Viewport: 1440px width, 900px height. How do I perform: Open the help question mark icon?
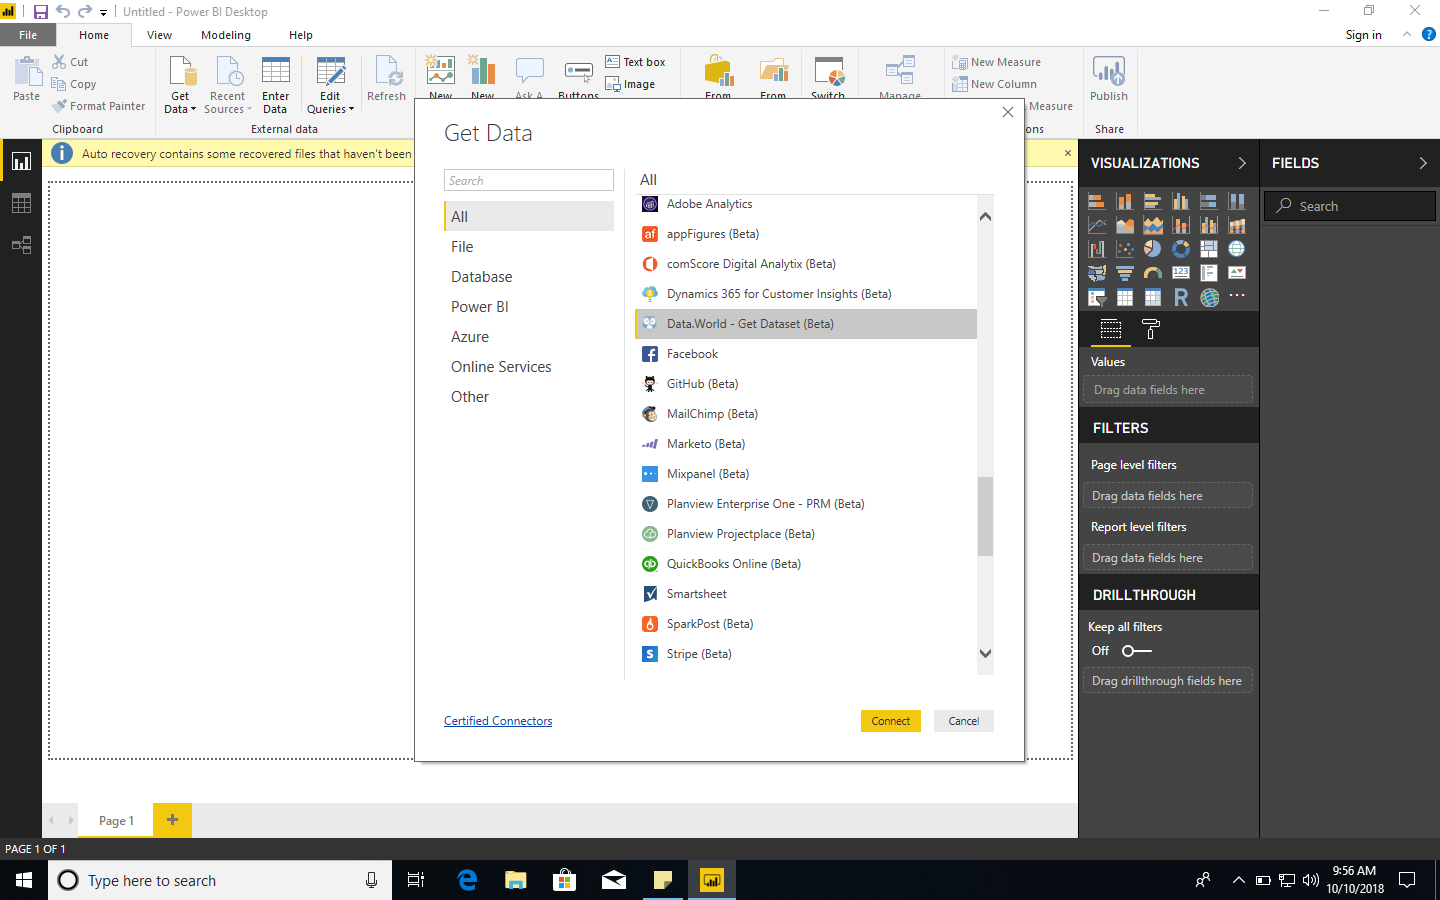(x=1429, y=34)
